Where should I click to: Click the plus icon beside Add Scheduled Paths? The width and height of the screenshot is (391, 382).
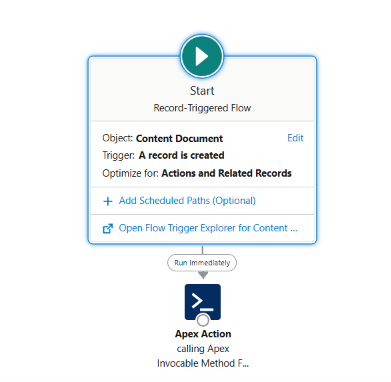pyautogui.click(x=108, y=201)
